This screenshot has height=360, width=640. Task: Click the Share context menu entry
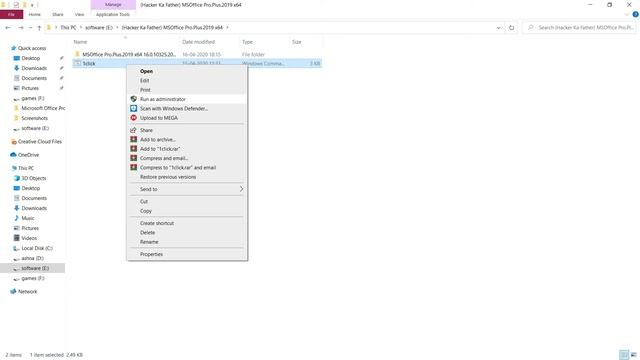coord(187,130)
